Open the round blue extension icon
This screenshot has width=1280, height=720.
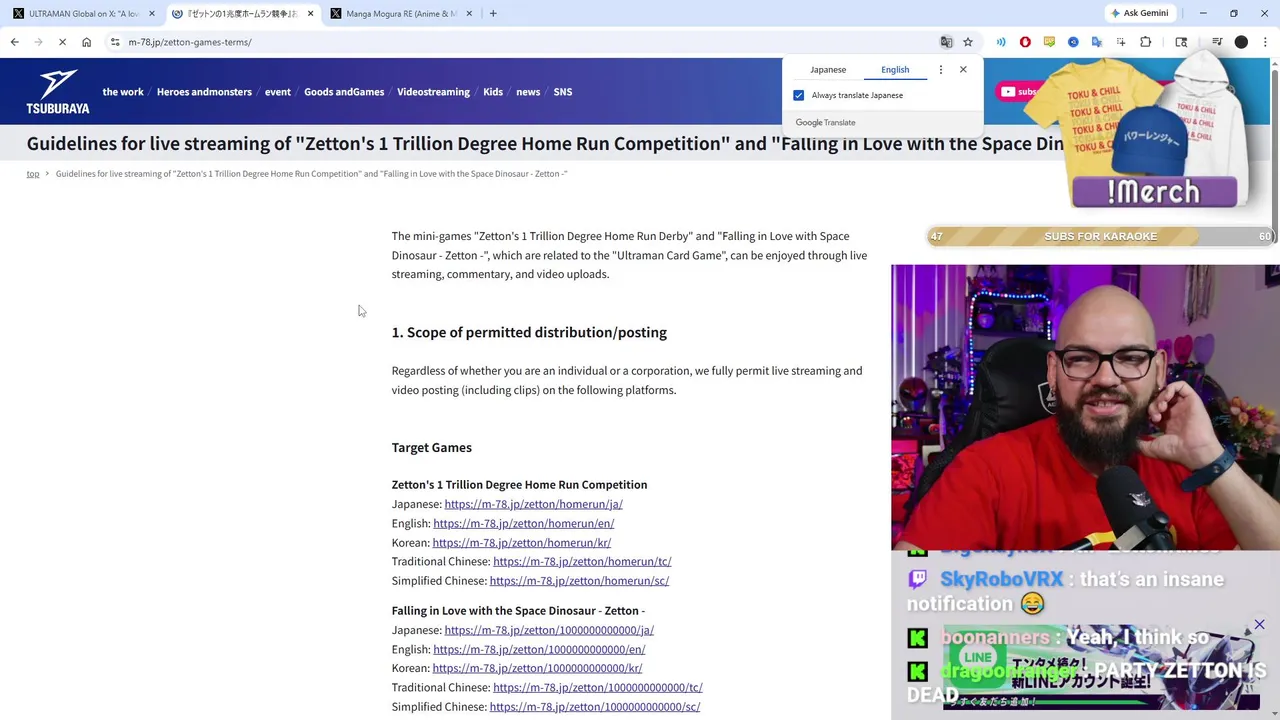tap(1073, 42)
